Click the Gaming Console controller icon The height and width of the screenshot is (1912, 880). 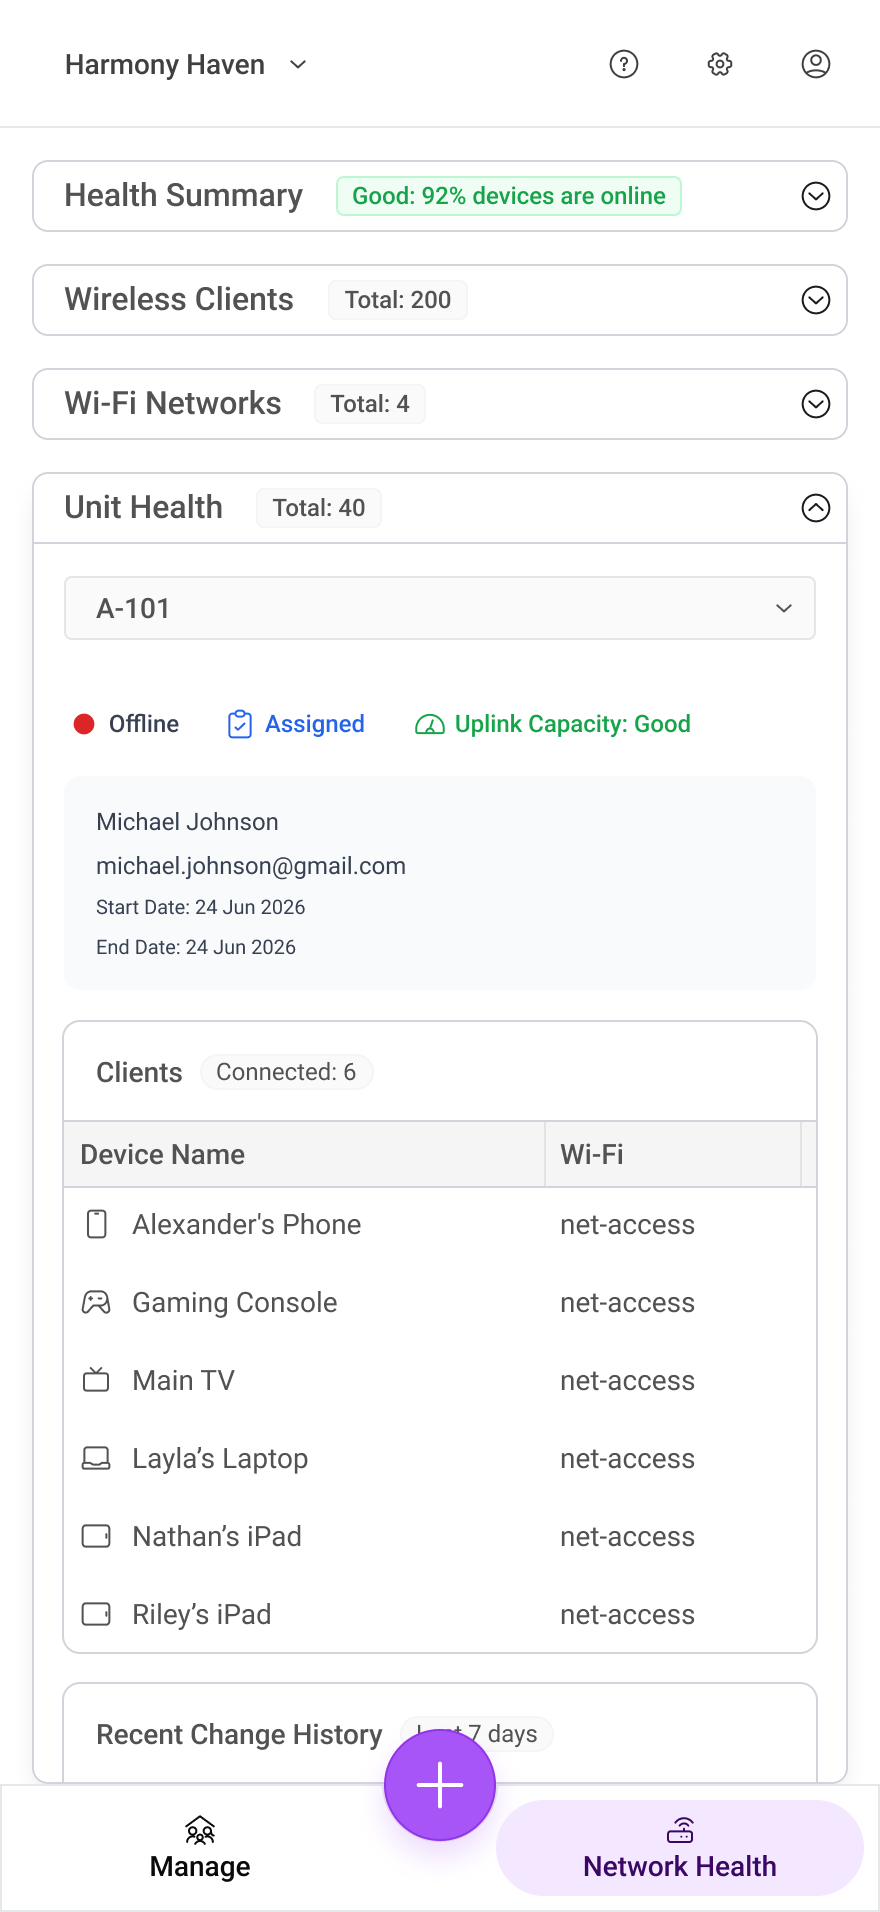pos(96,1302)
